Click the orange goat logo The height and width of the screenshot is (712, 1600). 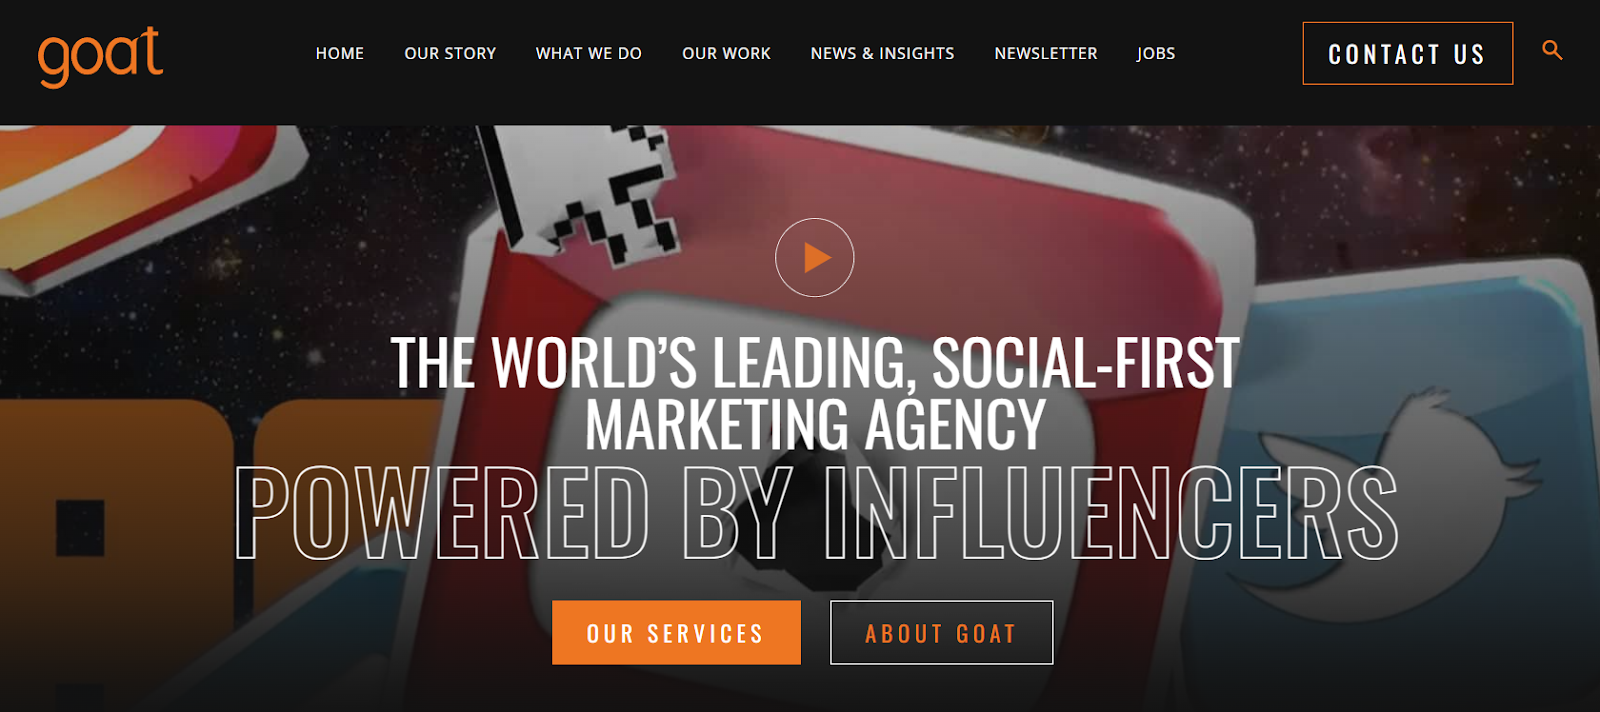point(100,56)
